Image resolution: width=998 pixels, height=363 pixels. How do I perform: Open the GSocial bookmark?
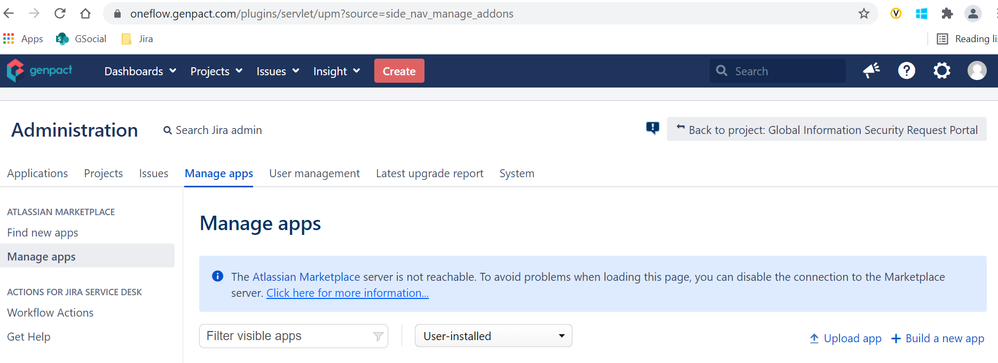(x=81, y=39)
